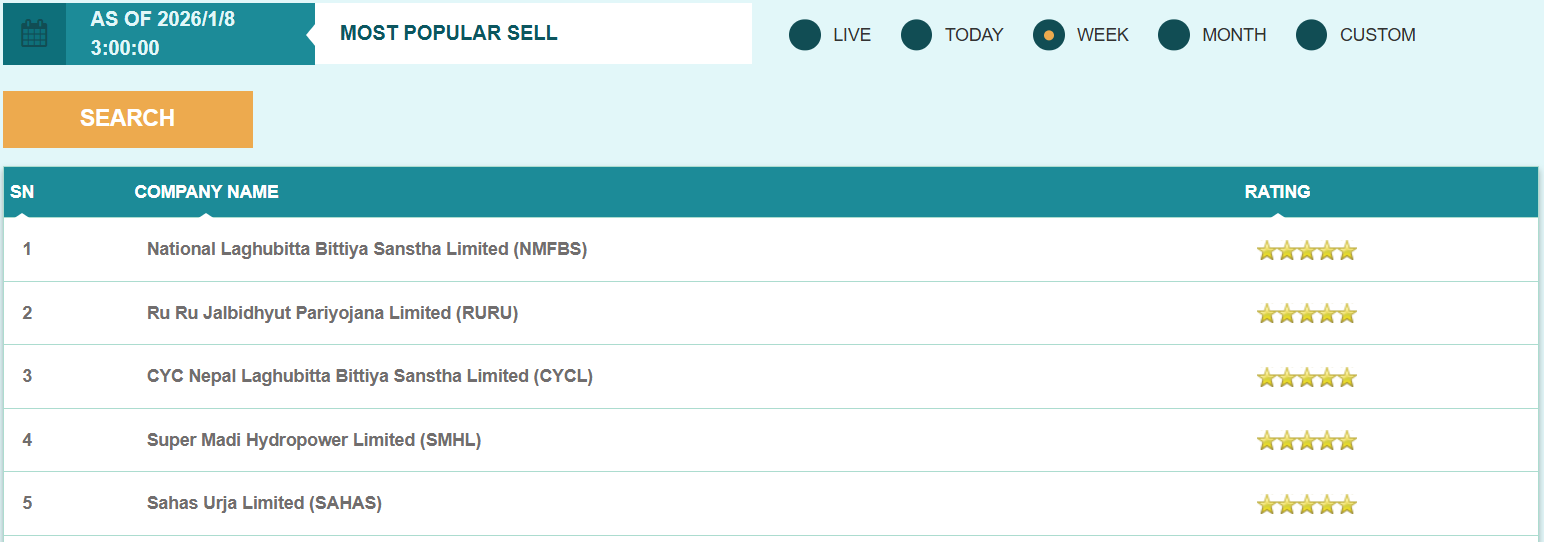Click the star rating for RURU
The width and height of the screenshot is (1544, 542).
point(1306,314)
